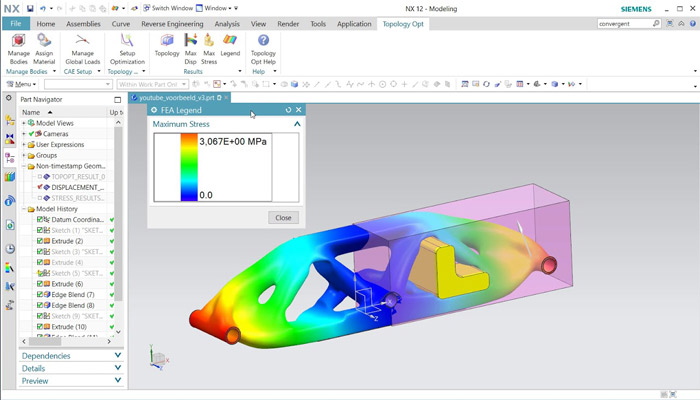This screenshot has width=700, height=400.
Task: Collapse the Maximum Stress section
Action: click(x=297, y=124)
